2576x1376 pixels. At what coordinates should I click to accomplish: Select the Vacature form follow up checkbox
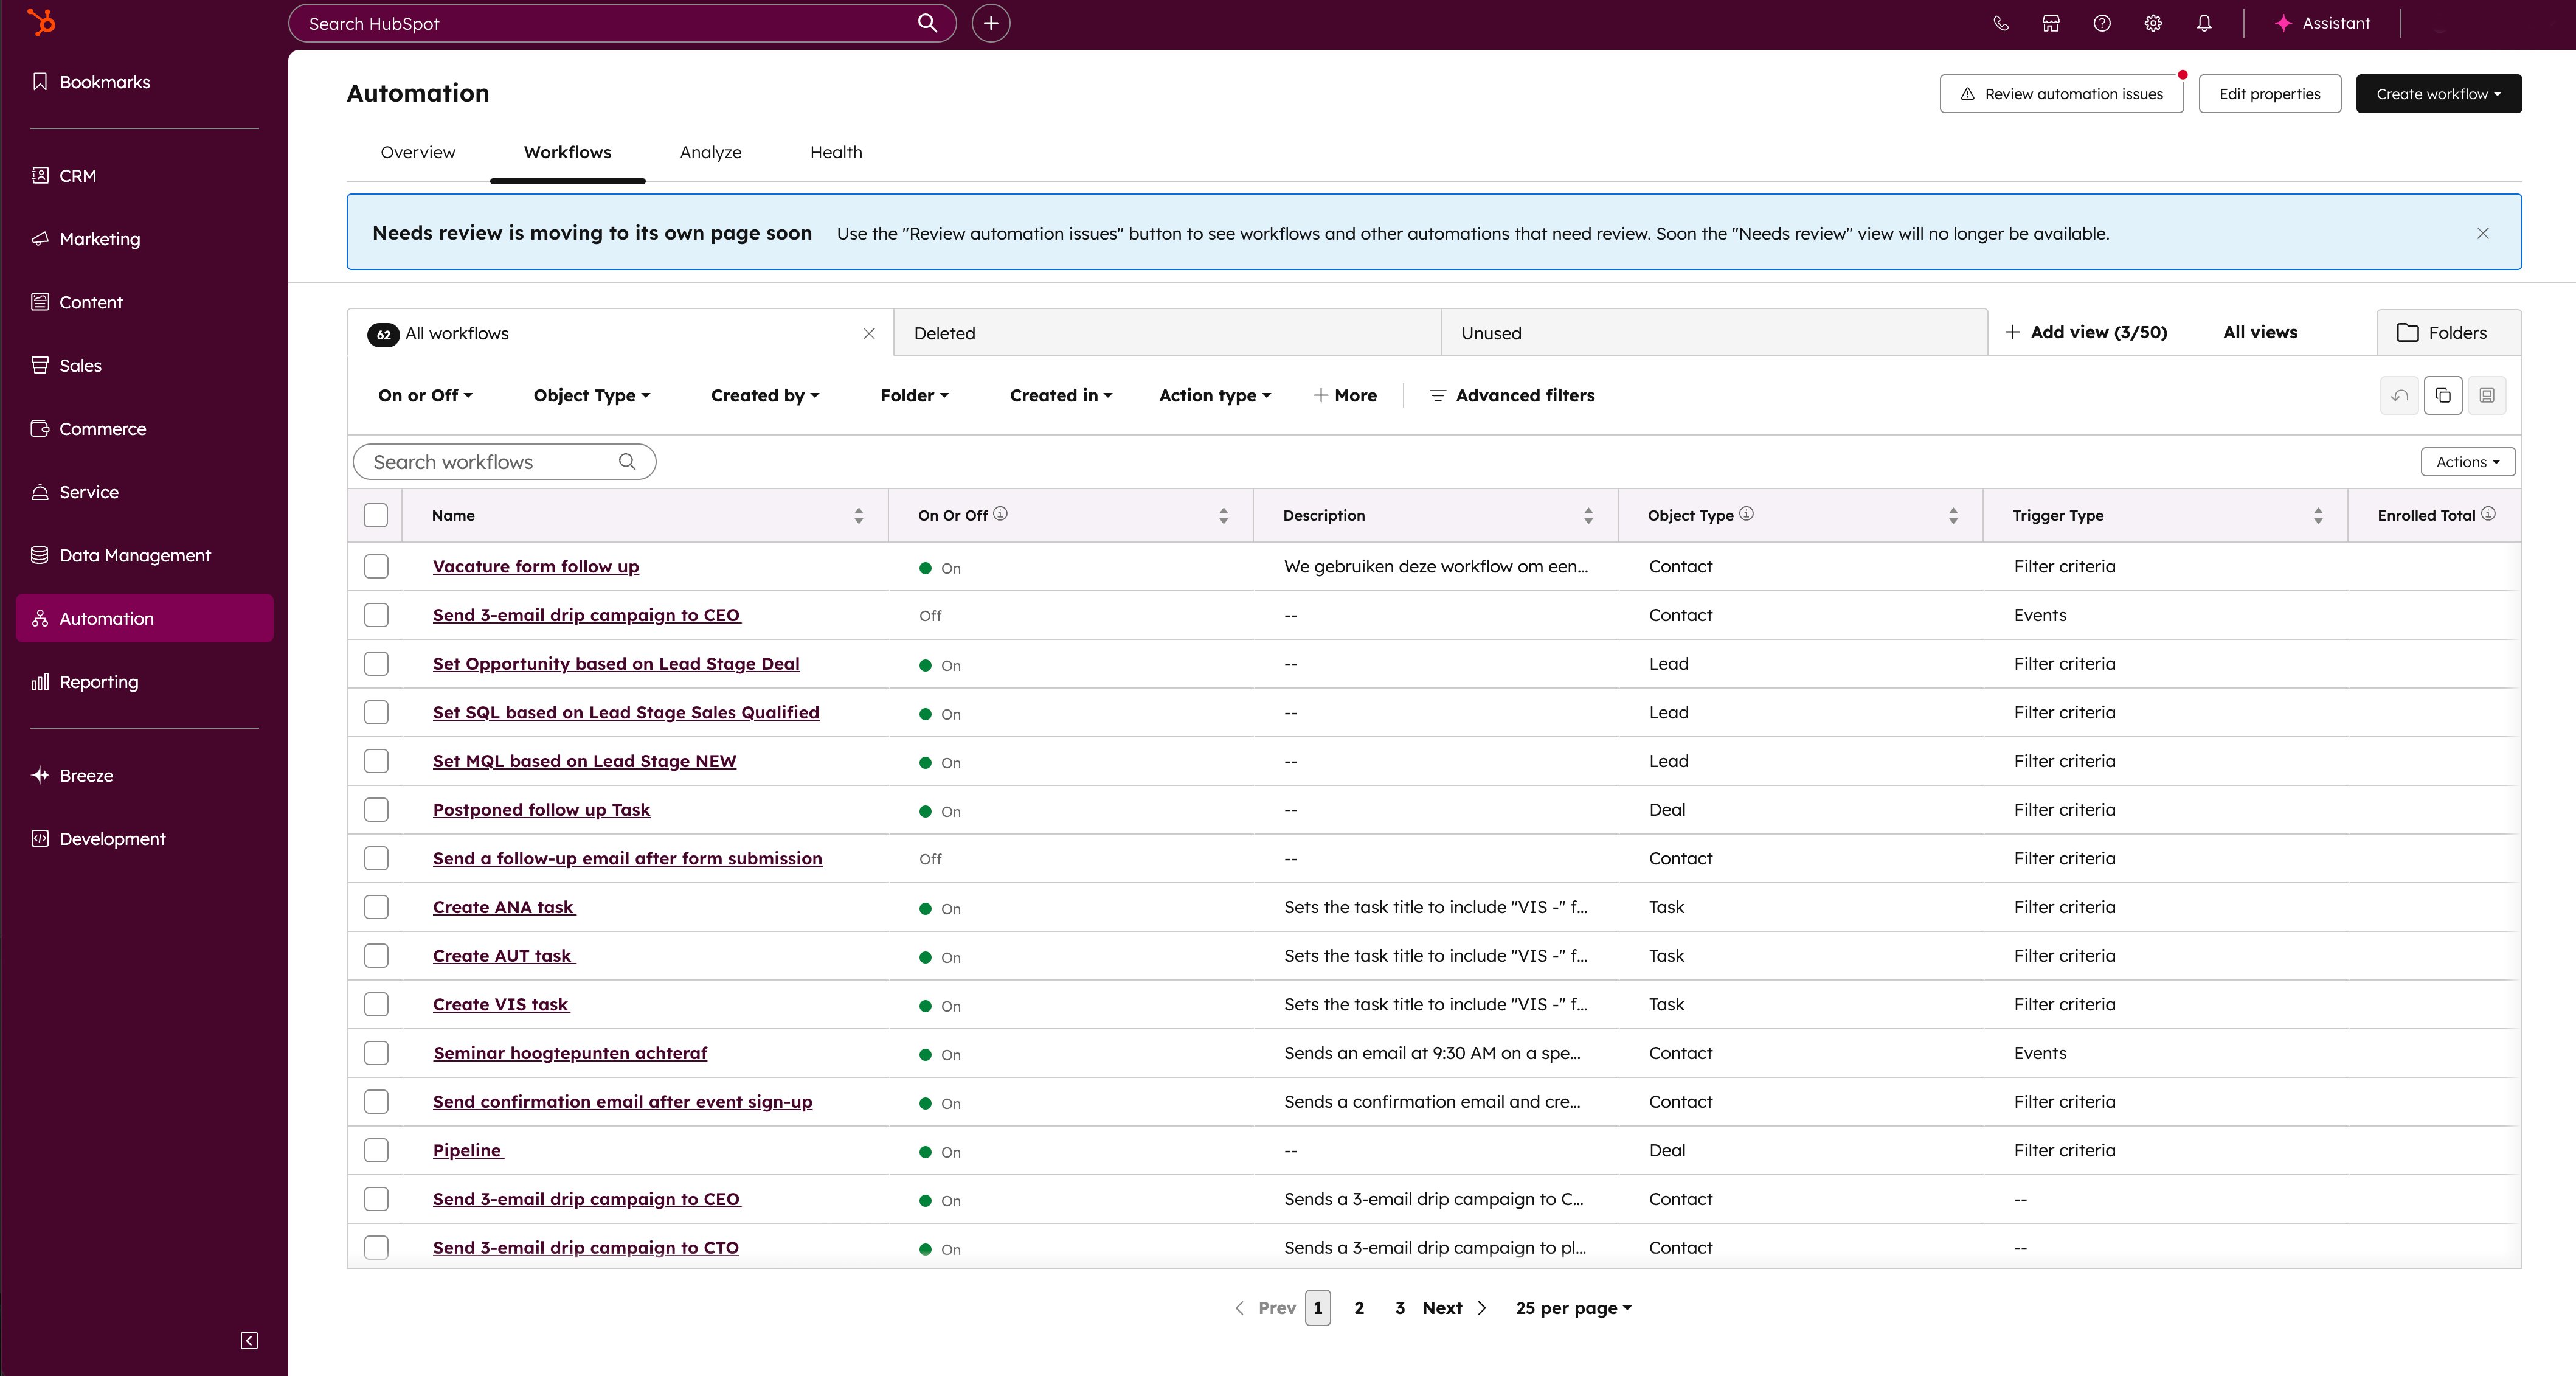376,566
